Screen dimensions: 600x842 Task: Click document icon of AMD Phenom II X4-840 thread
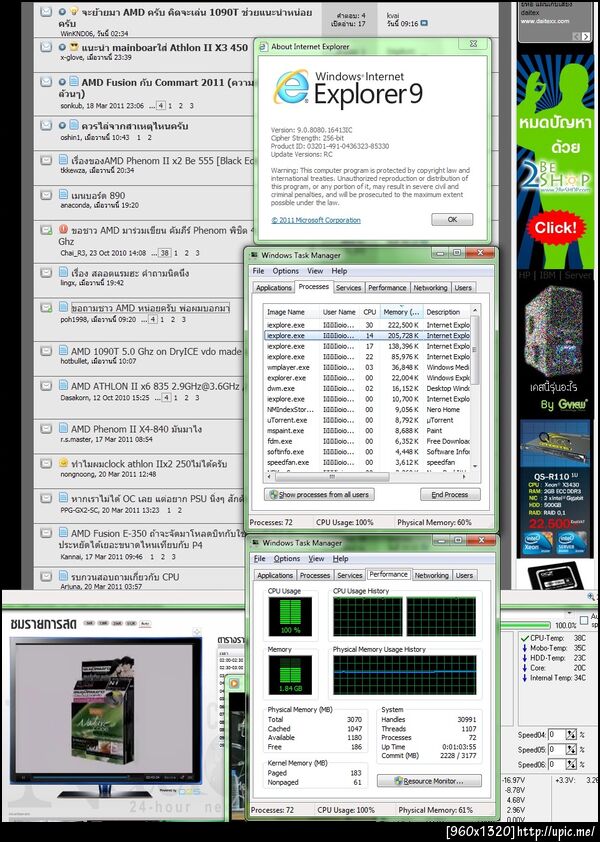tap(63, 428)
